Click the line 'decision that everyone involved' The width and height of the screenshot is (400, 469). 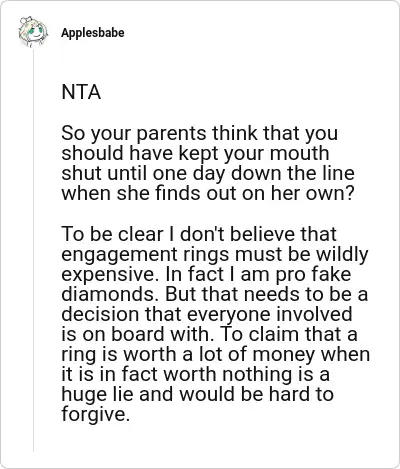(x=207, y=314)
